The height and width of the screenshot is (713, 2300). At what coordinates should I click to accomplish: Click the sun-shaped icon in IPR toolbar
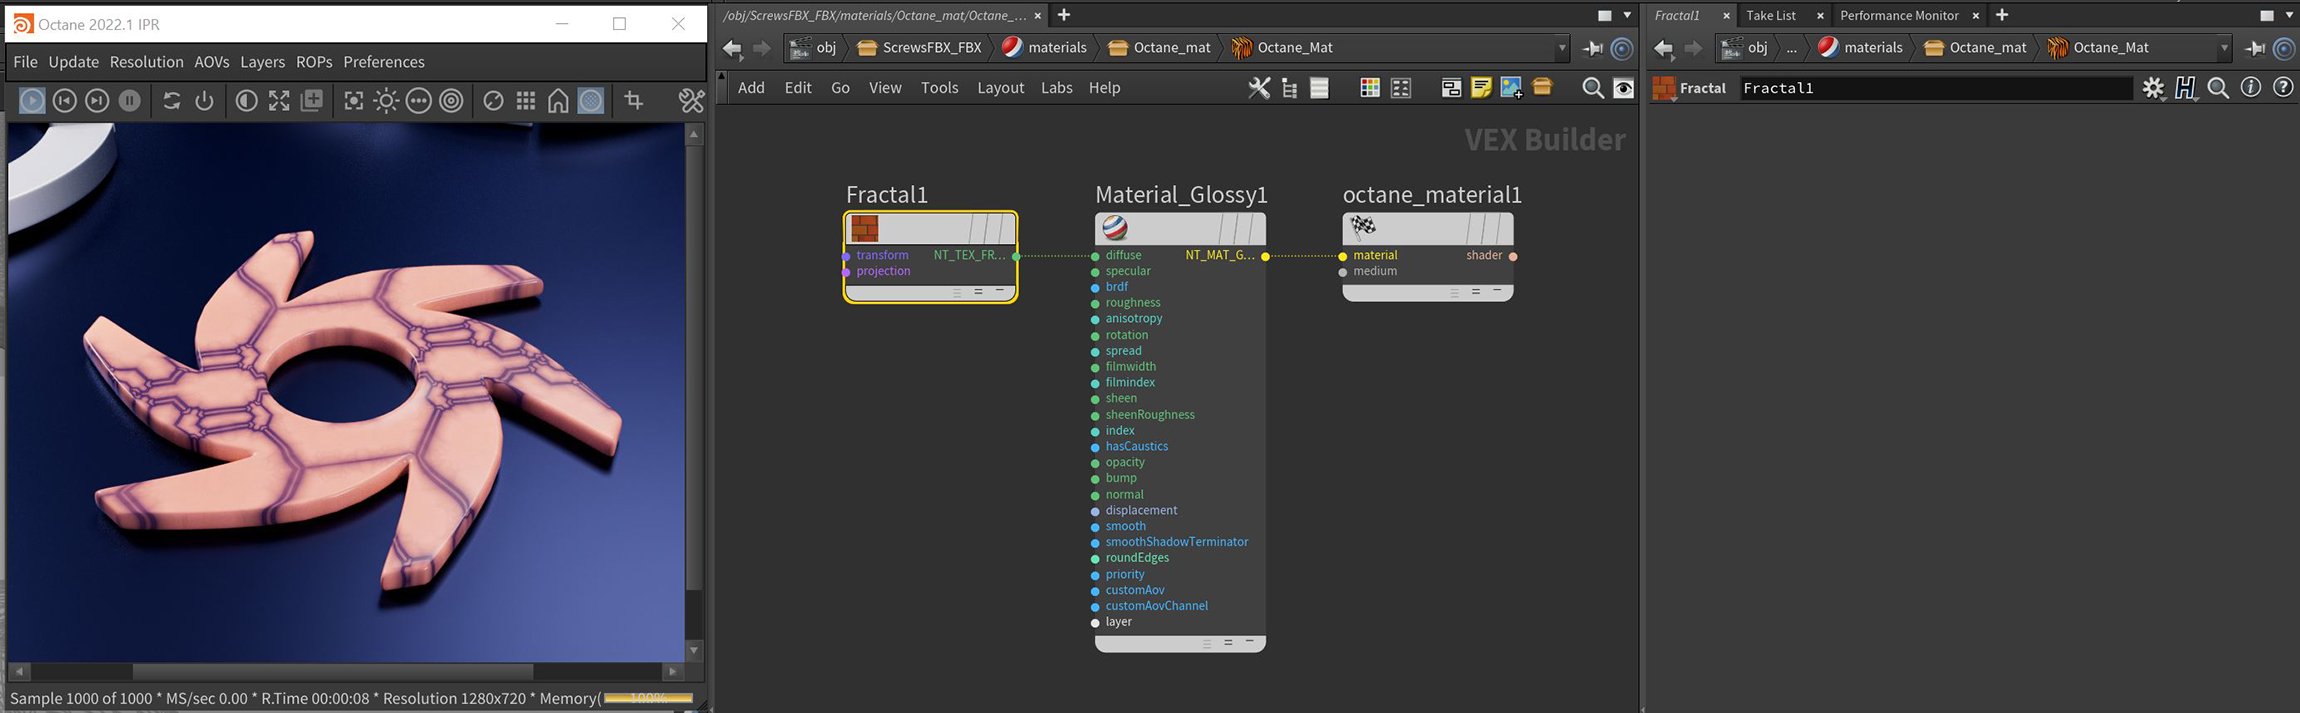386,100
